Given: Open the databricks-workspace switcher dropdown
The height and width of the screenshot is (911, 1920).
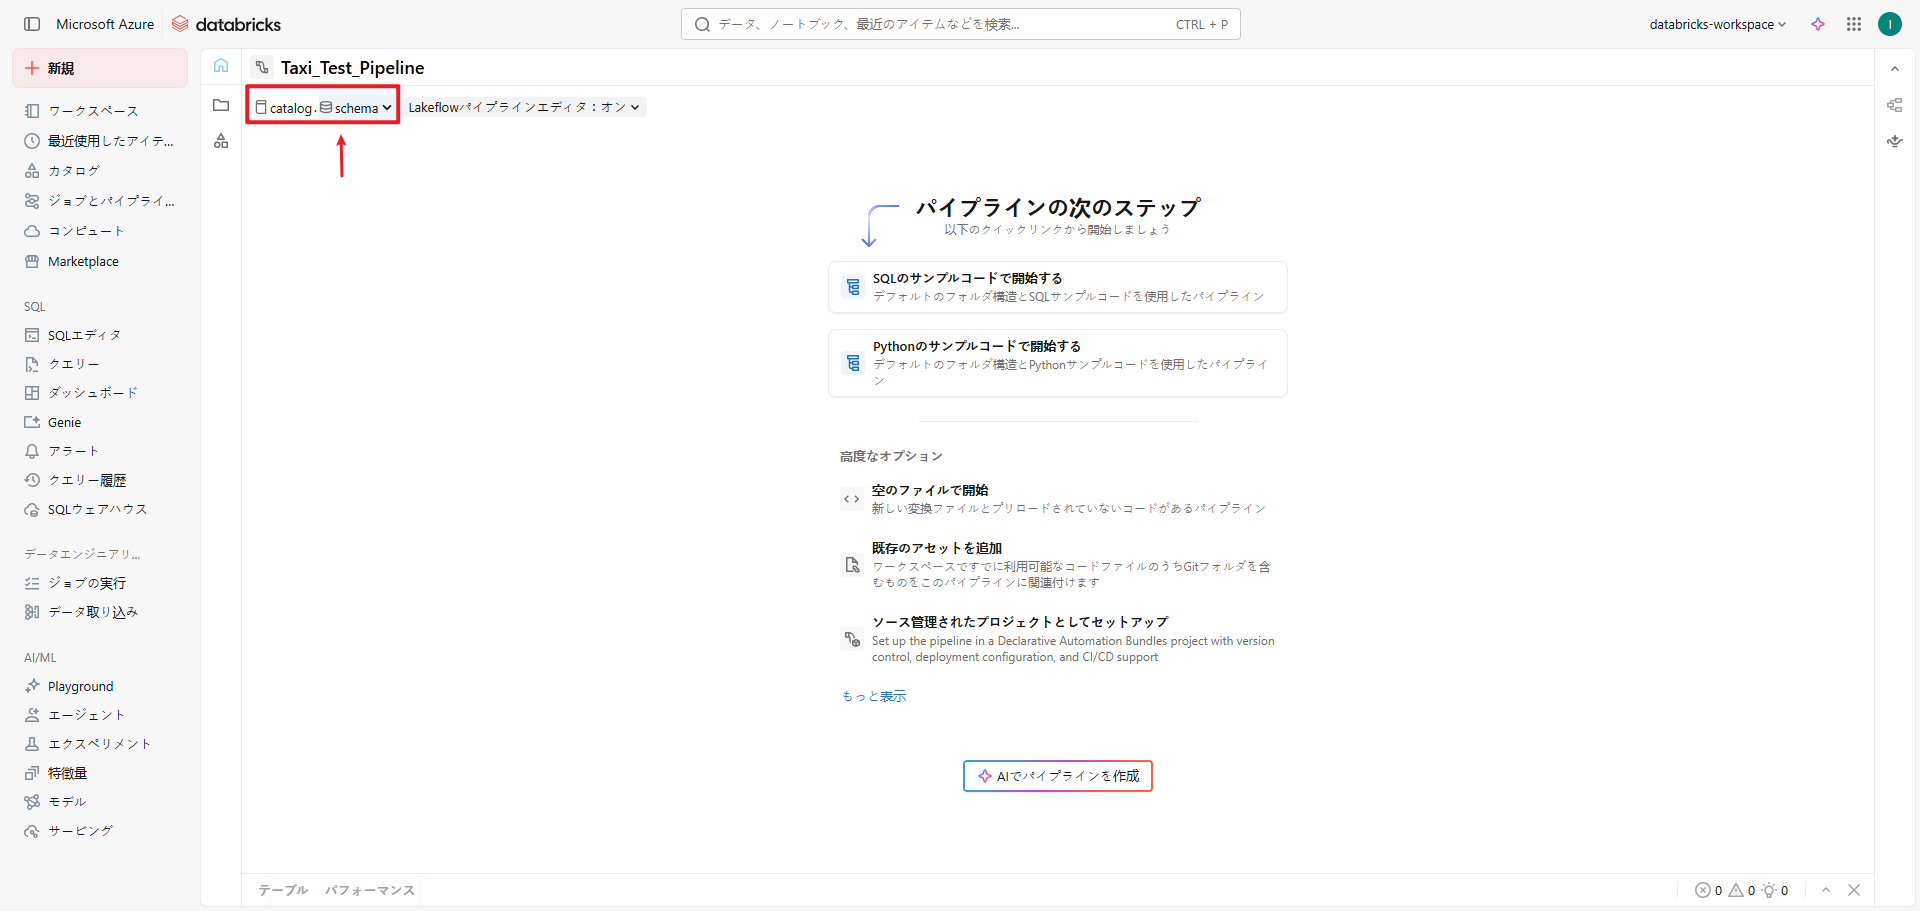Looking at the screenshot, I should 1717,24.
